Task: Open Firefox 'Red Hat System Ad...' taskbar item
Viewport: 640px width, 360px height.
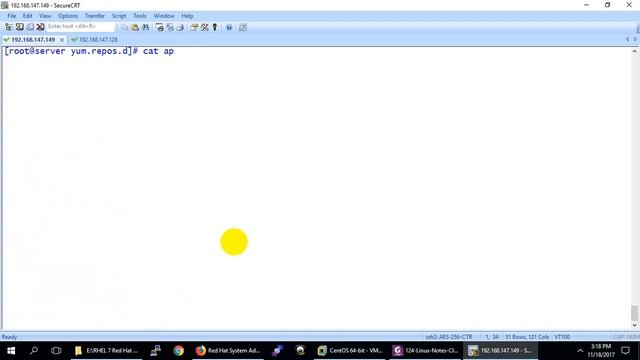Action: 228,351
